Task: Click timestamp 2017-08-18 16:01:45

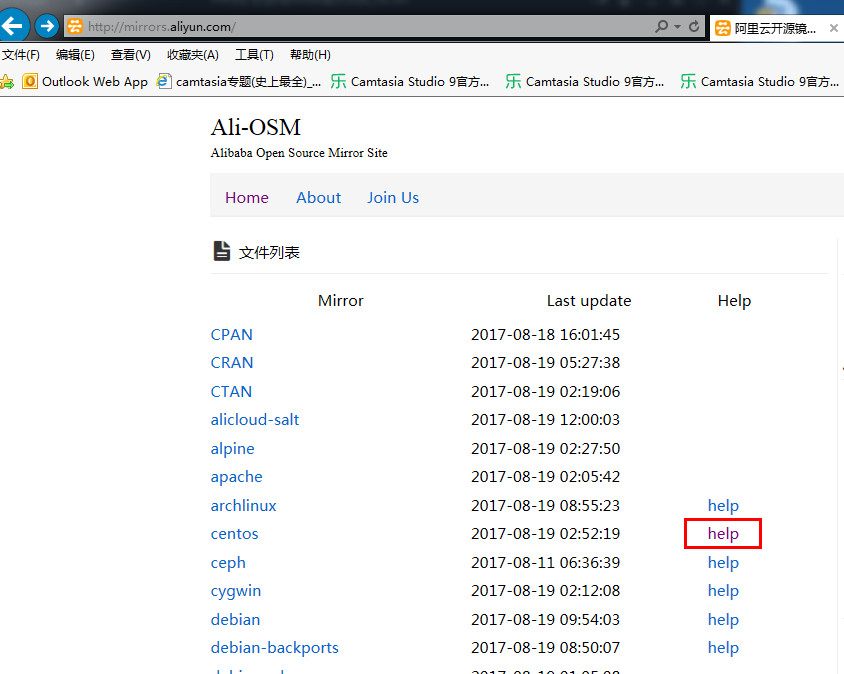Action: coord(545,334)
